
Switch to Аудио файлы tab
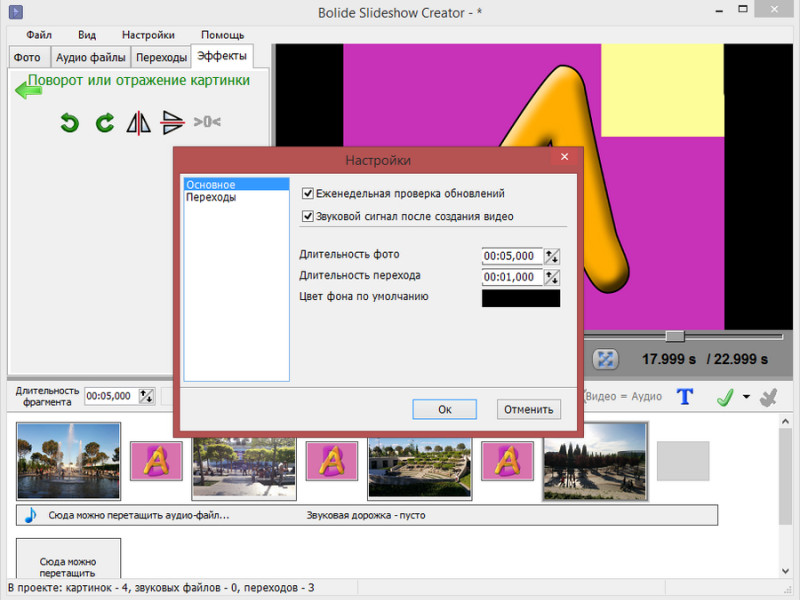(90, 57)
